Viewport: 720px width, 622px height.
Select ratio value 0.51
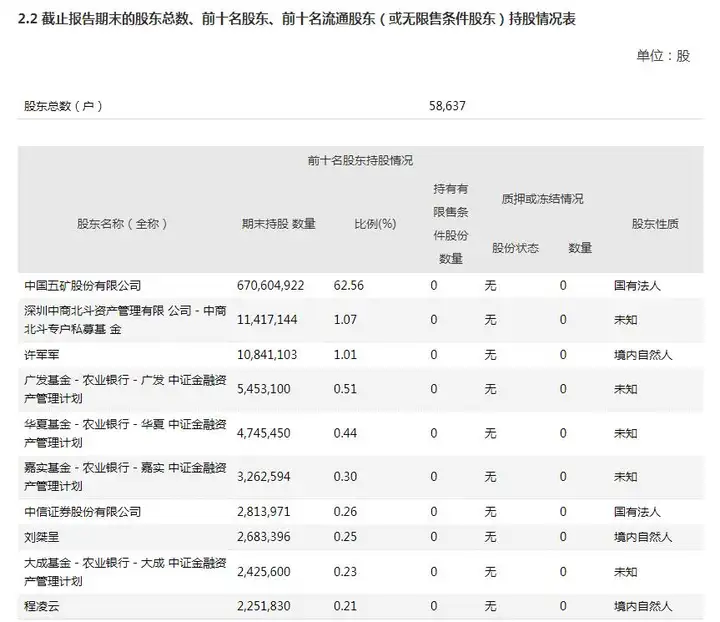click(x=345, y=389)
